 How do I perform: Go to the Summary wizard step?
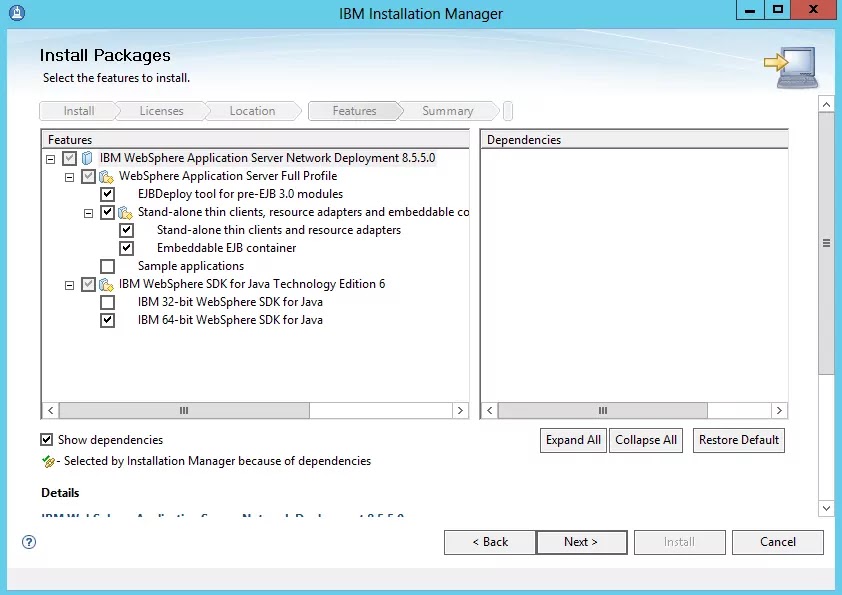(x=448, y=111)
